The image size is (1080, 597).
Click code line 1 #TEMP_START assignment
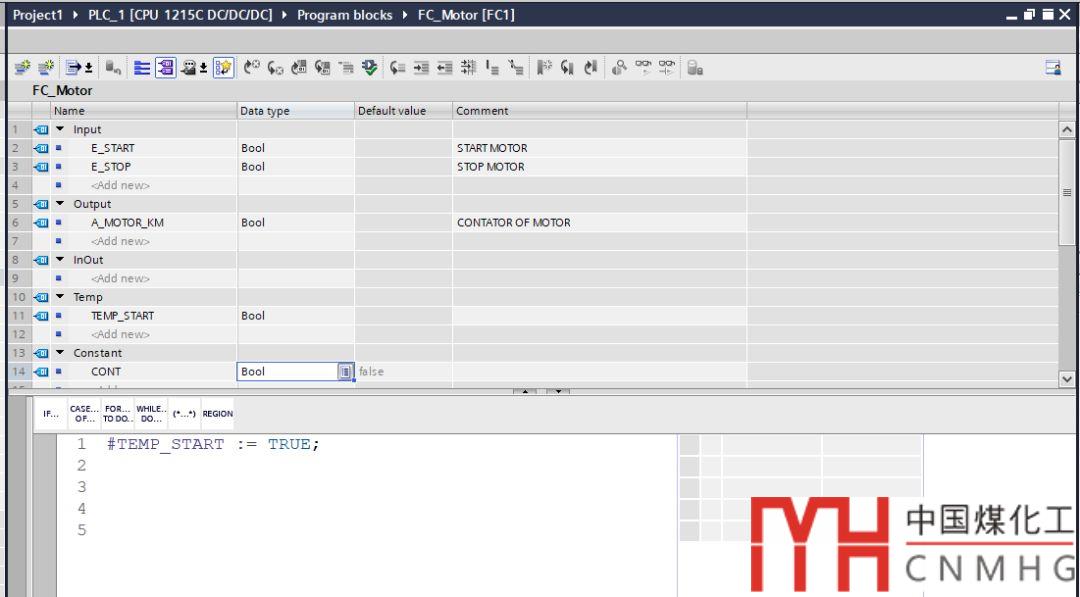coord(214,444)
